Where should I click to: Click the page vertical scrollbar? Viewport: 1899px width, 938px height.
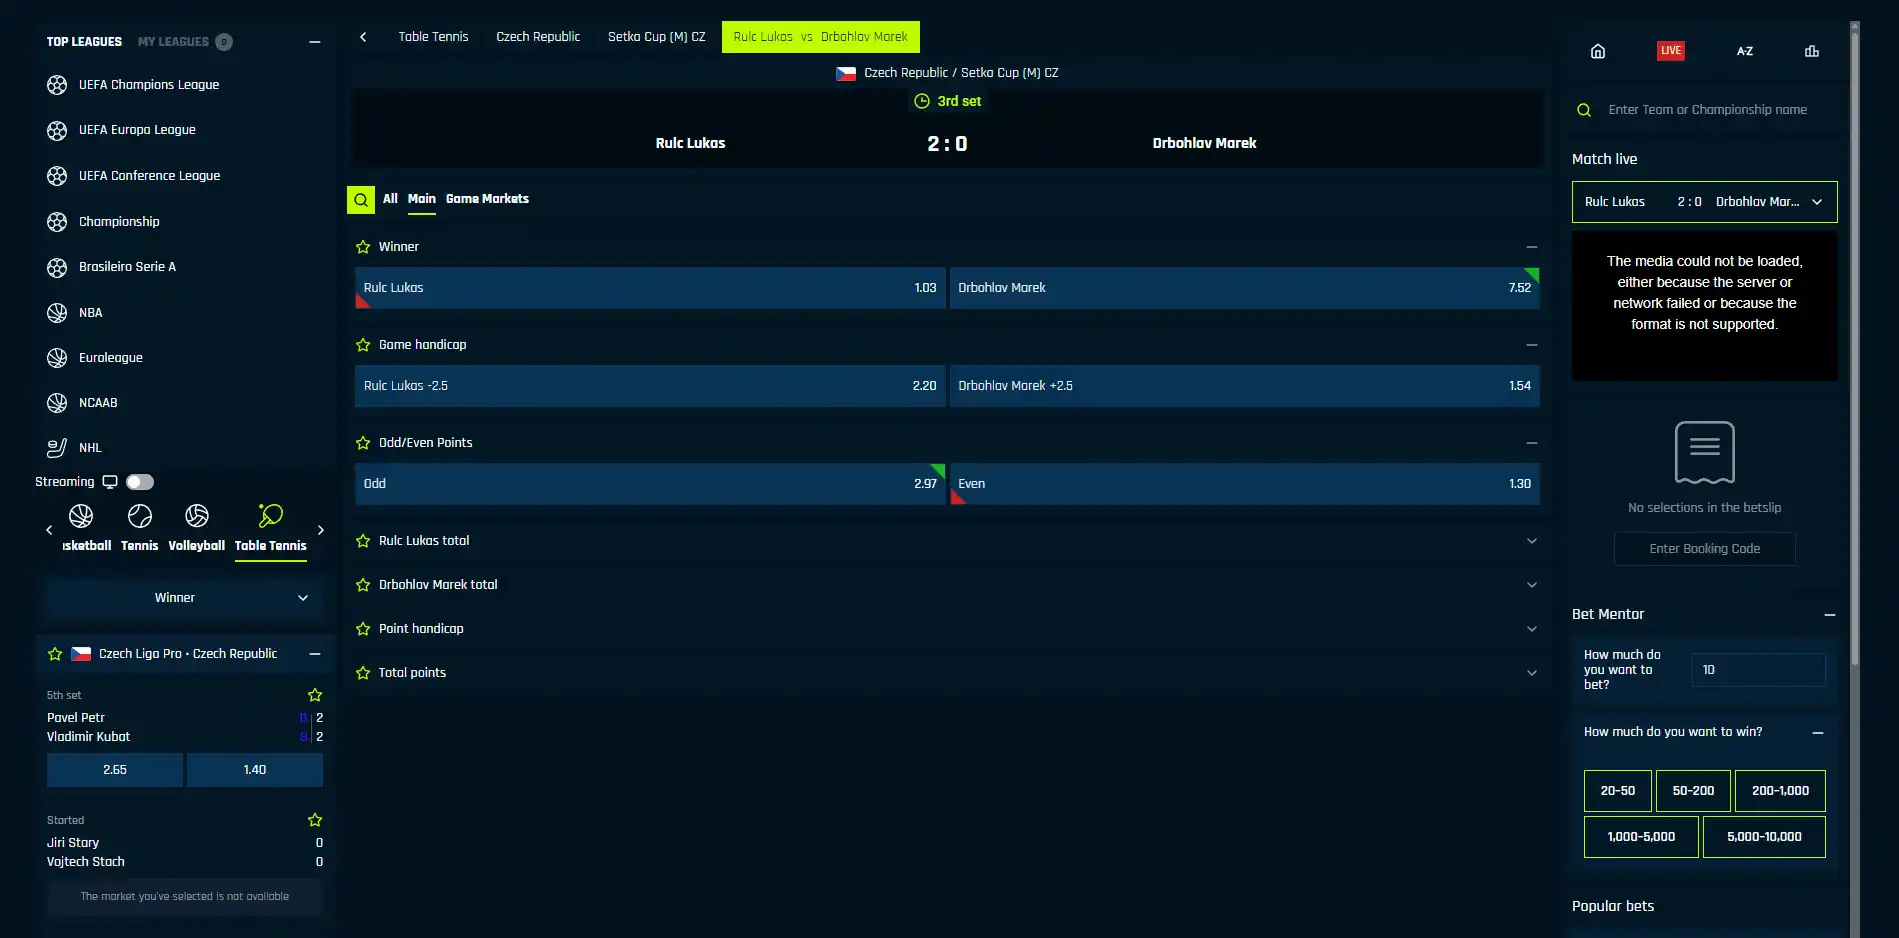[1854, 340]
